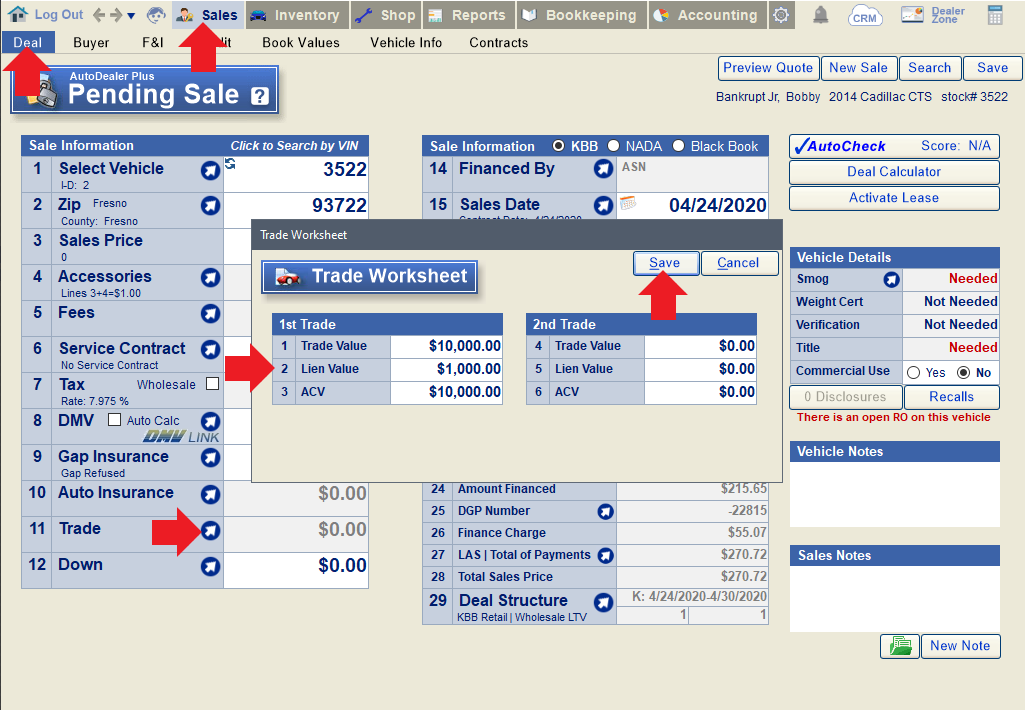The height and width of the screenshot is (710, 1025).
Task: Click the Auto Insurance arrow icon
Action: 210,494
